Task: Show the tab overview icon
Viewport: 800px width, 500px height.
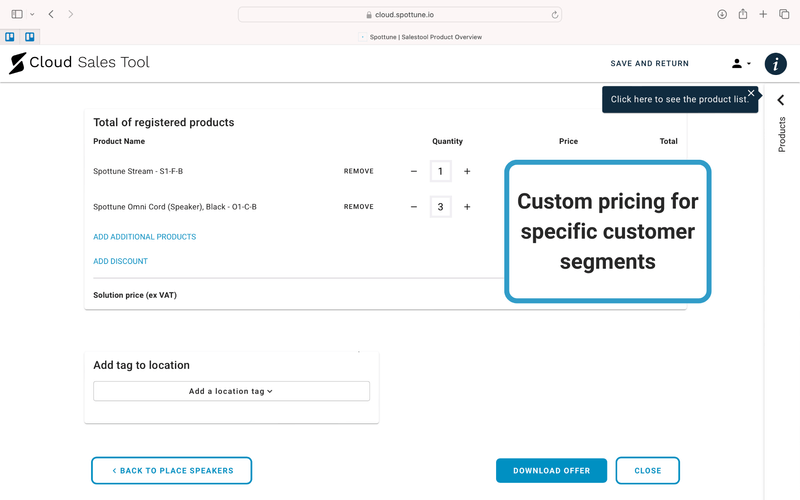Action: tap(784, 14)
